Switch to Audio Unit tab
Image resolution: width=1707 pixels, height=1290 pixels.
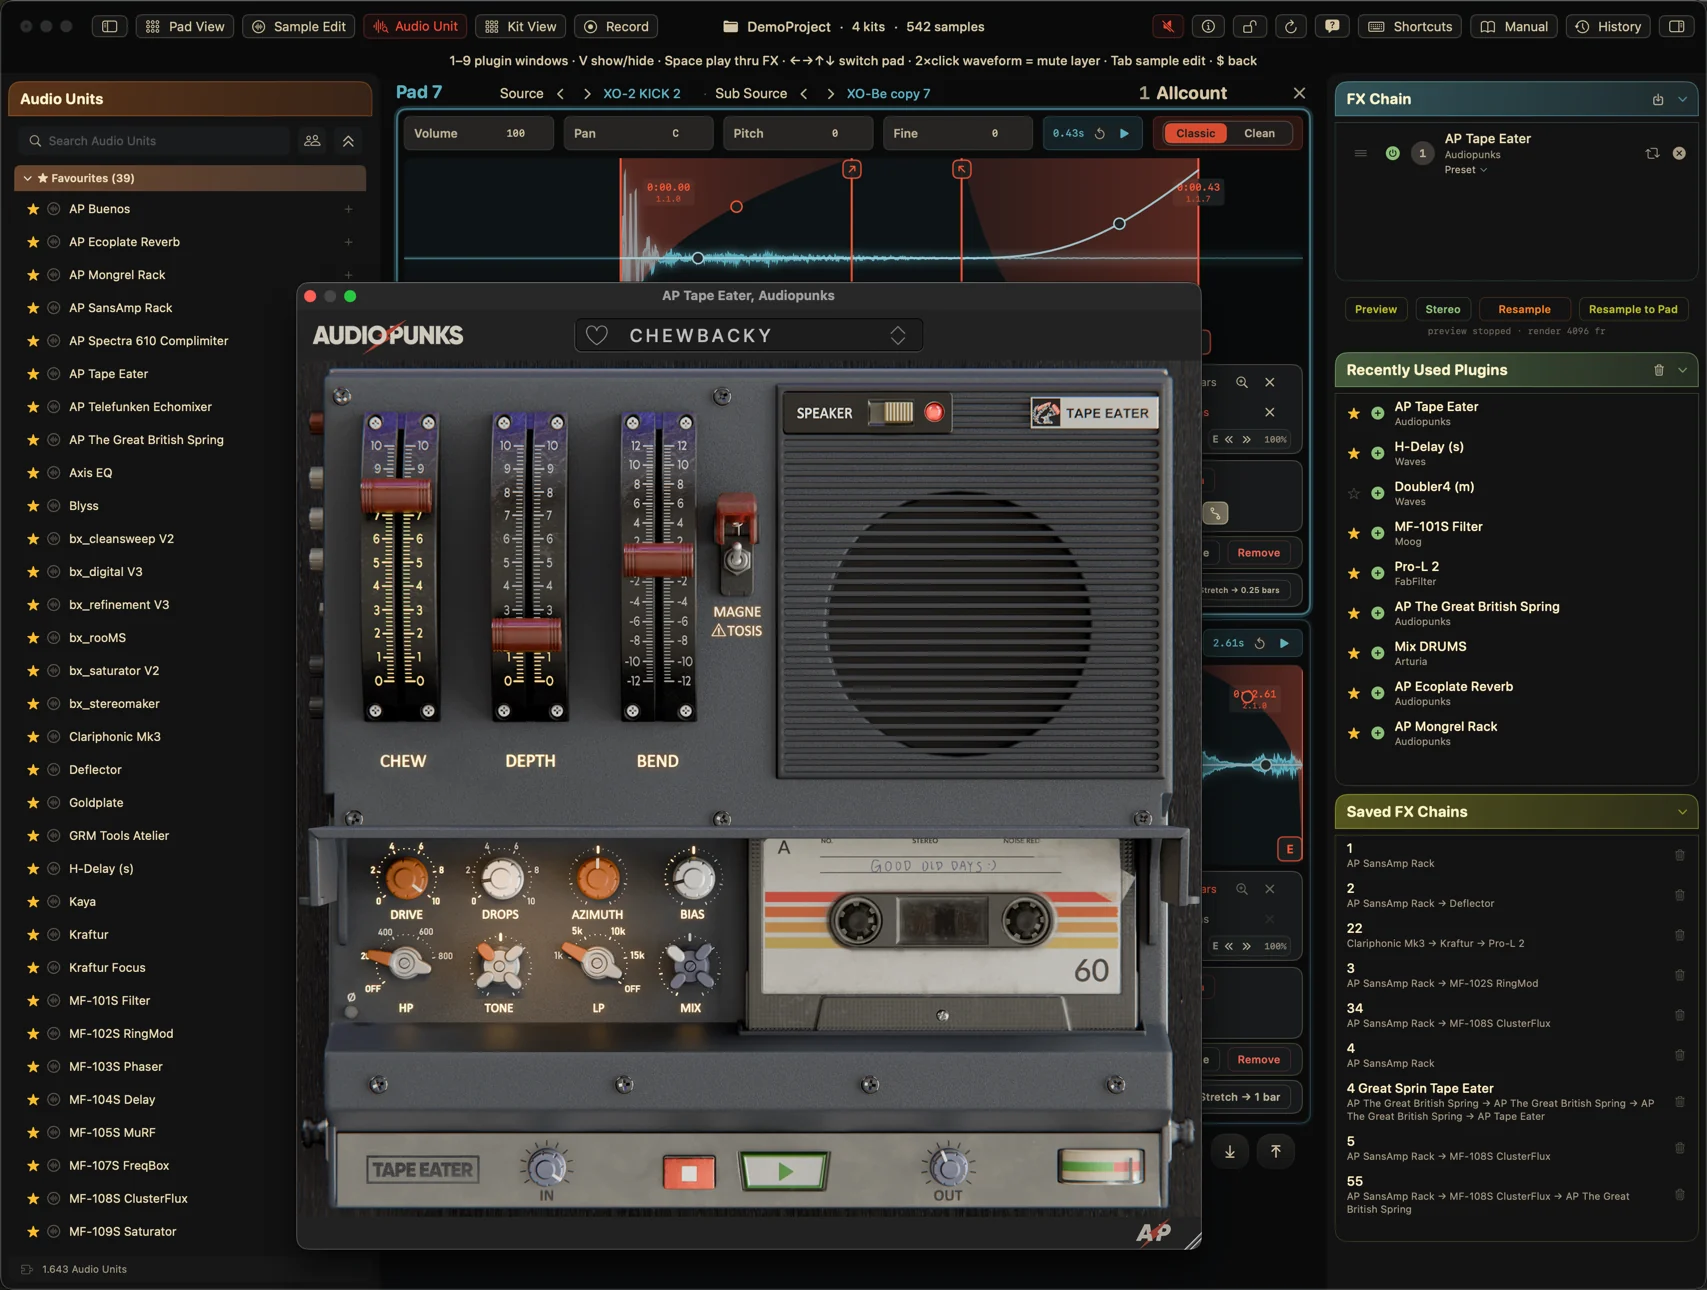(415, 27)
